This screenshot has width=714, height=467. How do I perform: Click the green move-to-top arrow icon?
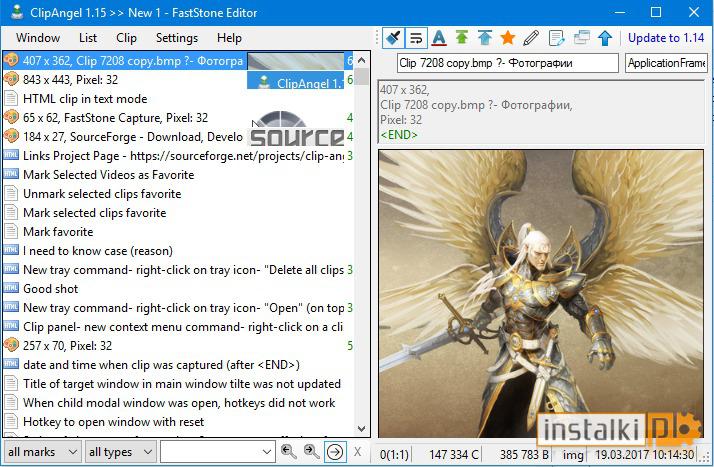pyautogui.click(x=462, y=38)
